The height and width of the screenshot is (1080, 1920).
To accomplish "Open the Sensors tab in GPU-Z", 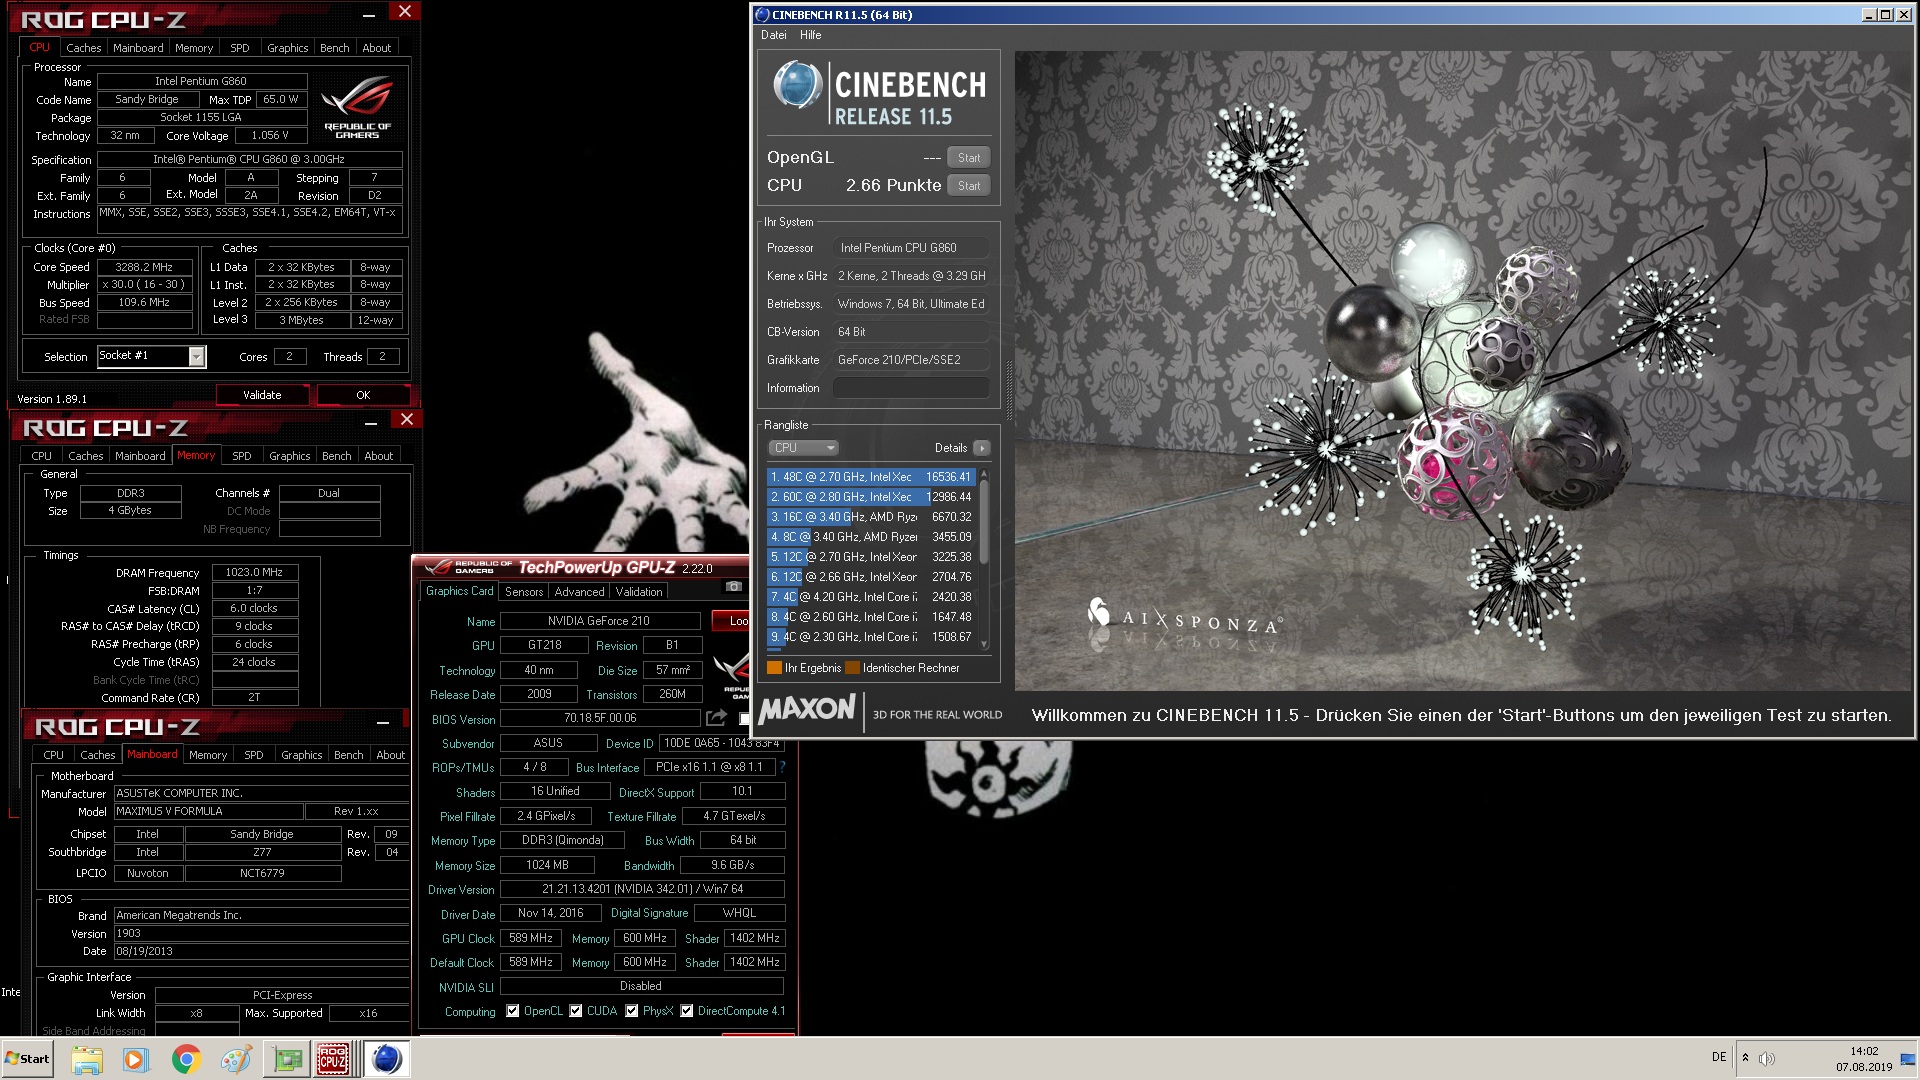I will 524,592.
